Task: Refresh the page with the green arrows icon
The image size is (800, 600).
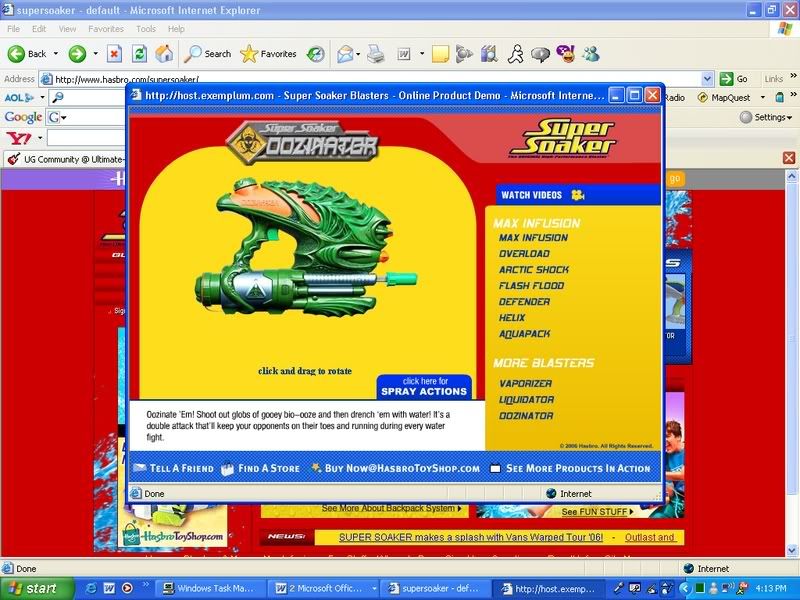Action: 139,54
